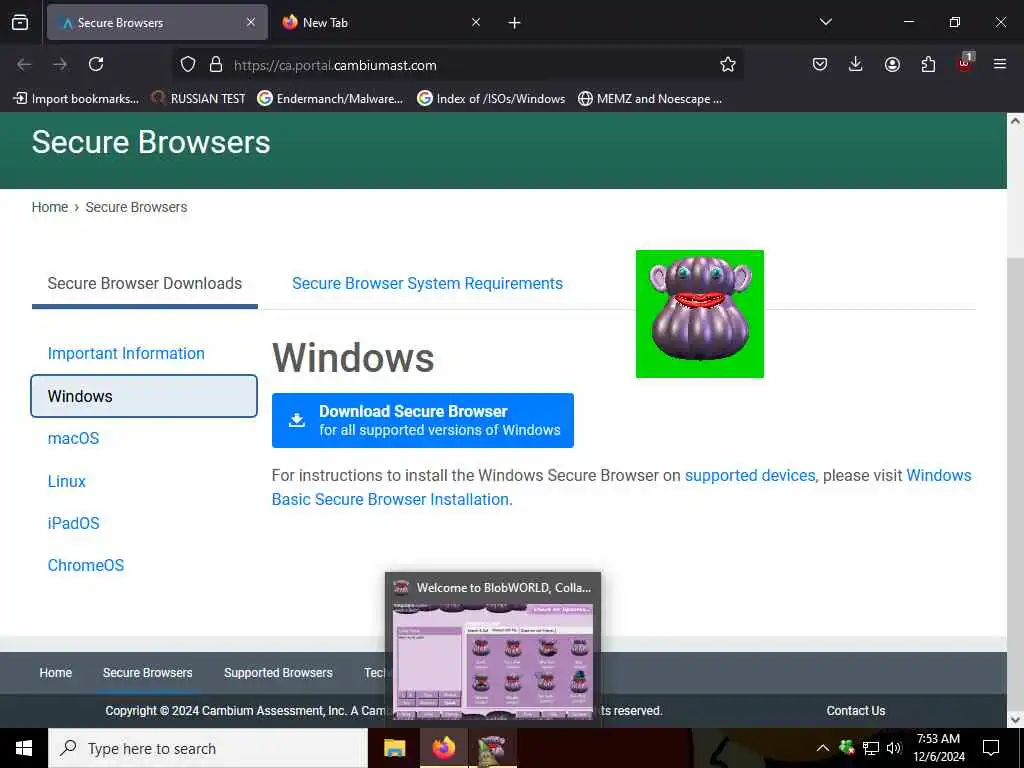Click Home breadcrumb link
This screenshot has width=1024, height=768.
[50, 207]
